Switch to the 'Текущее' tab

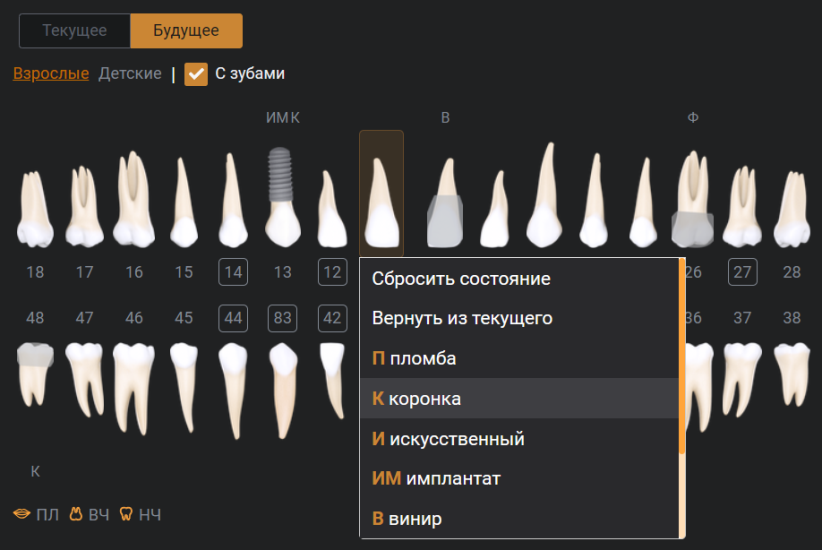pos(75,31)
